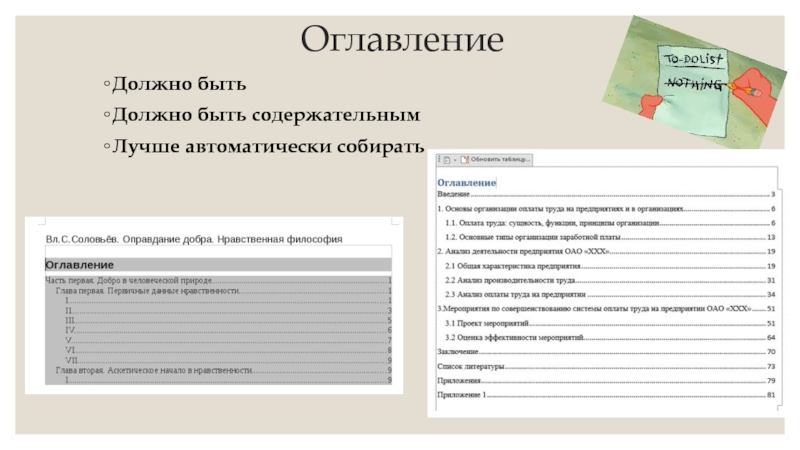The image size is (800, 450).
Task: Open '3.1 Проект мероприятий' entry
Action: (610, 323)
